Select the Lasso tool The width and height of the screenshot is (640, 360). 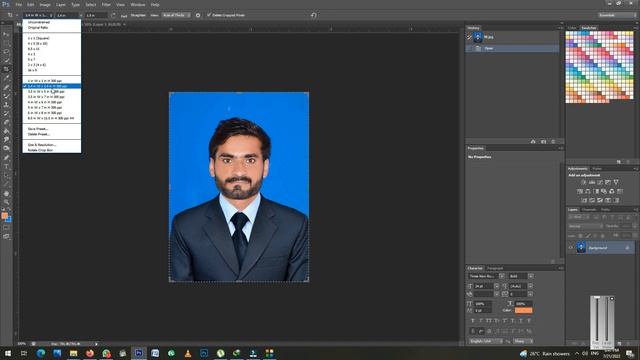6,52
